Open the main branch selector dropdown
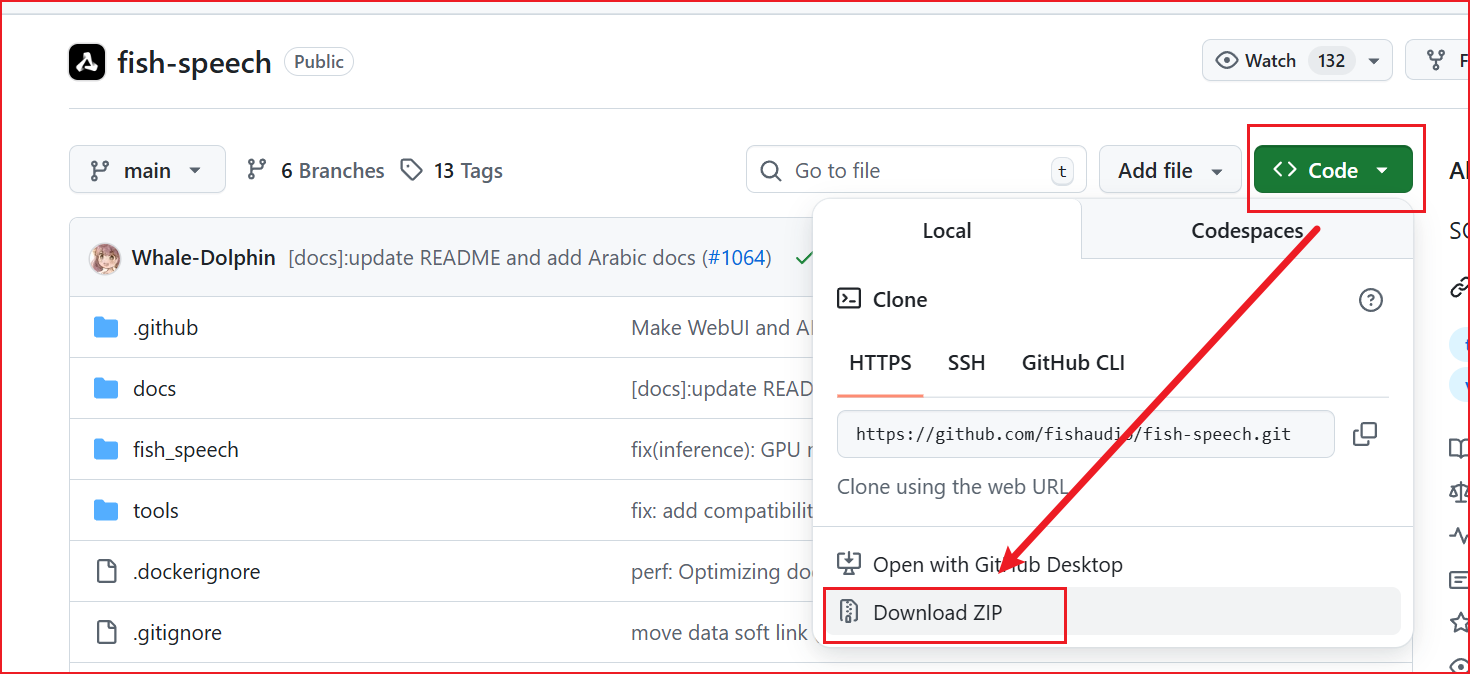This screenshot has width=1470, height=674. pos(147,170)
